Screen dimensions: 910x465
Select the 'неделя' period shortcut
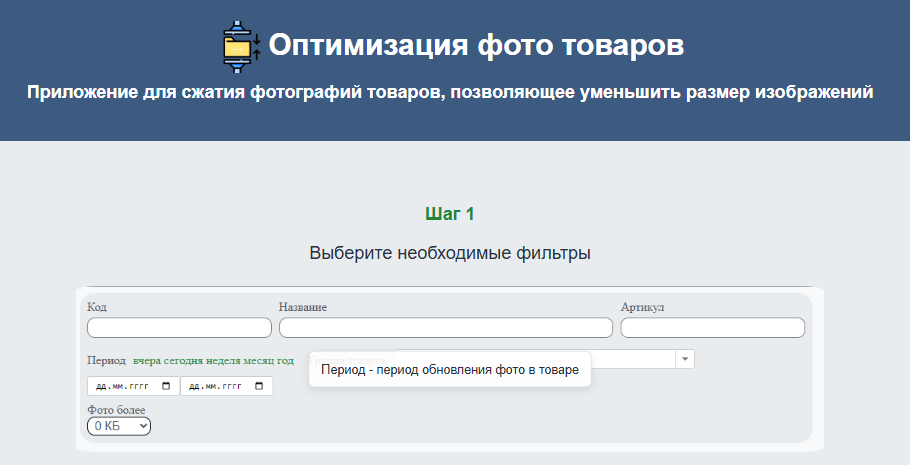(223, 361)
